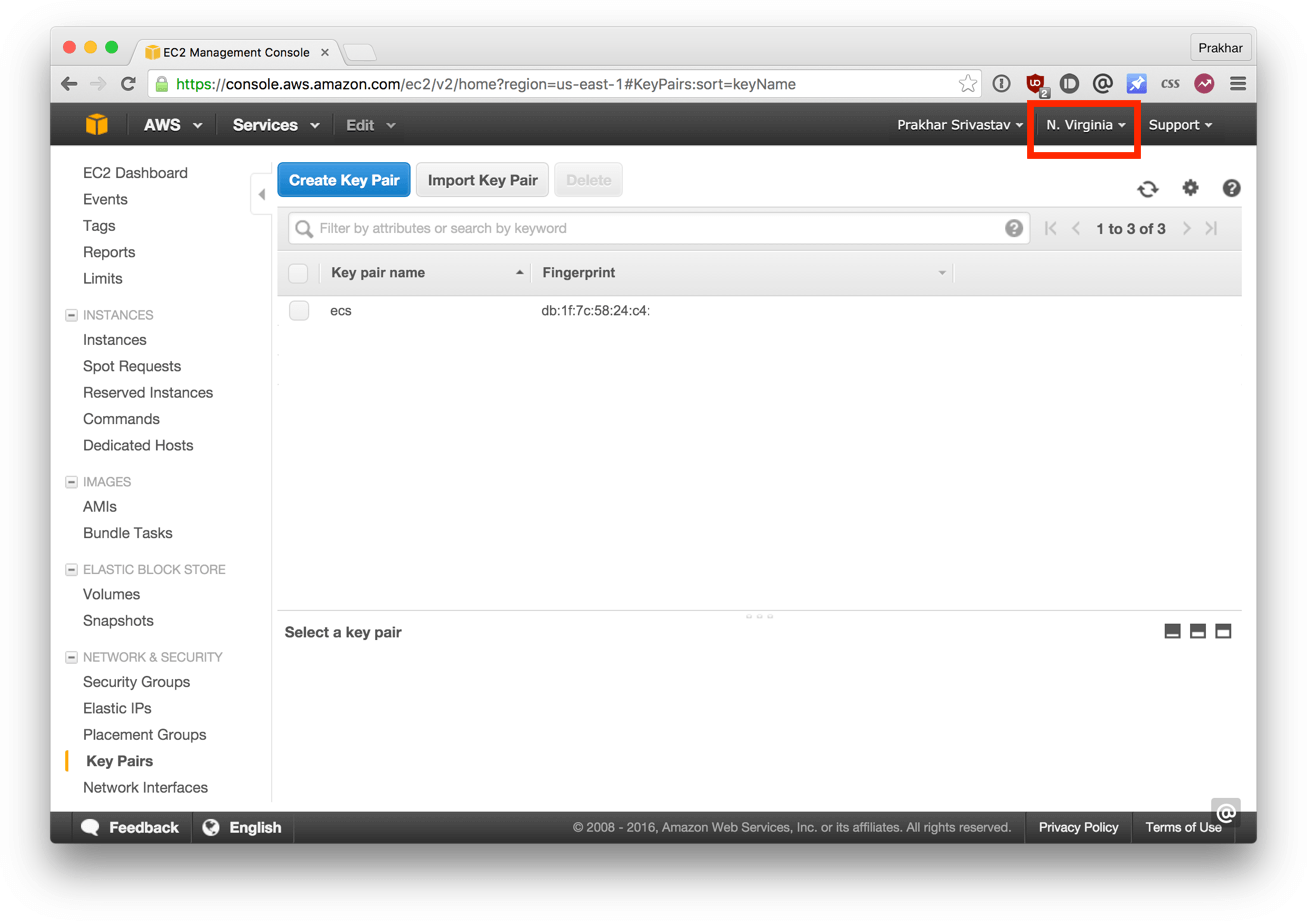This screenshot has width=1307, height=921.
Task: Open AMIs in the sidebar
Action: coord(100,507)
